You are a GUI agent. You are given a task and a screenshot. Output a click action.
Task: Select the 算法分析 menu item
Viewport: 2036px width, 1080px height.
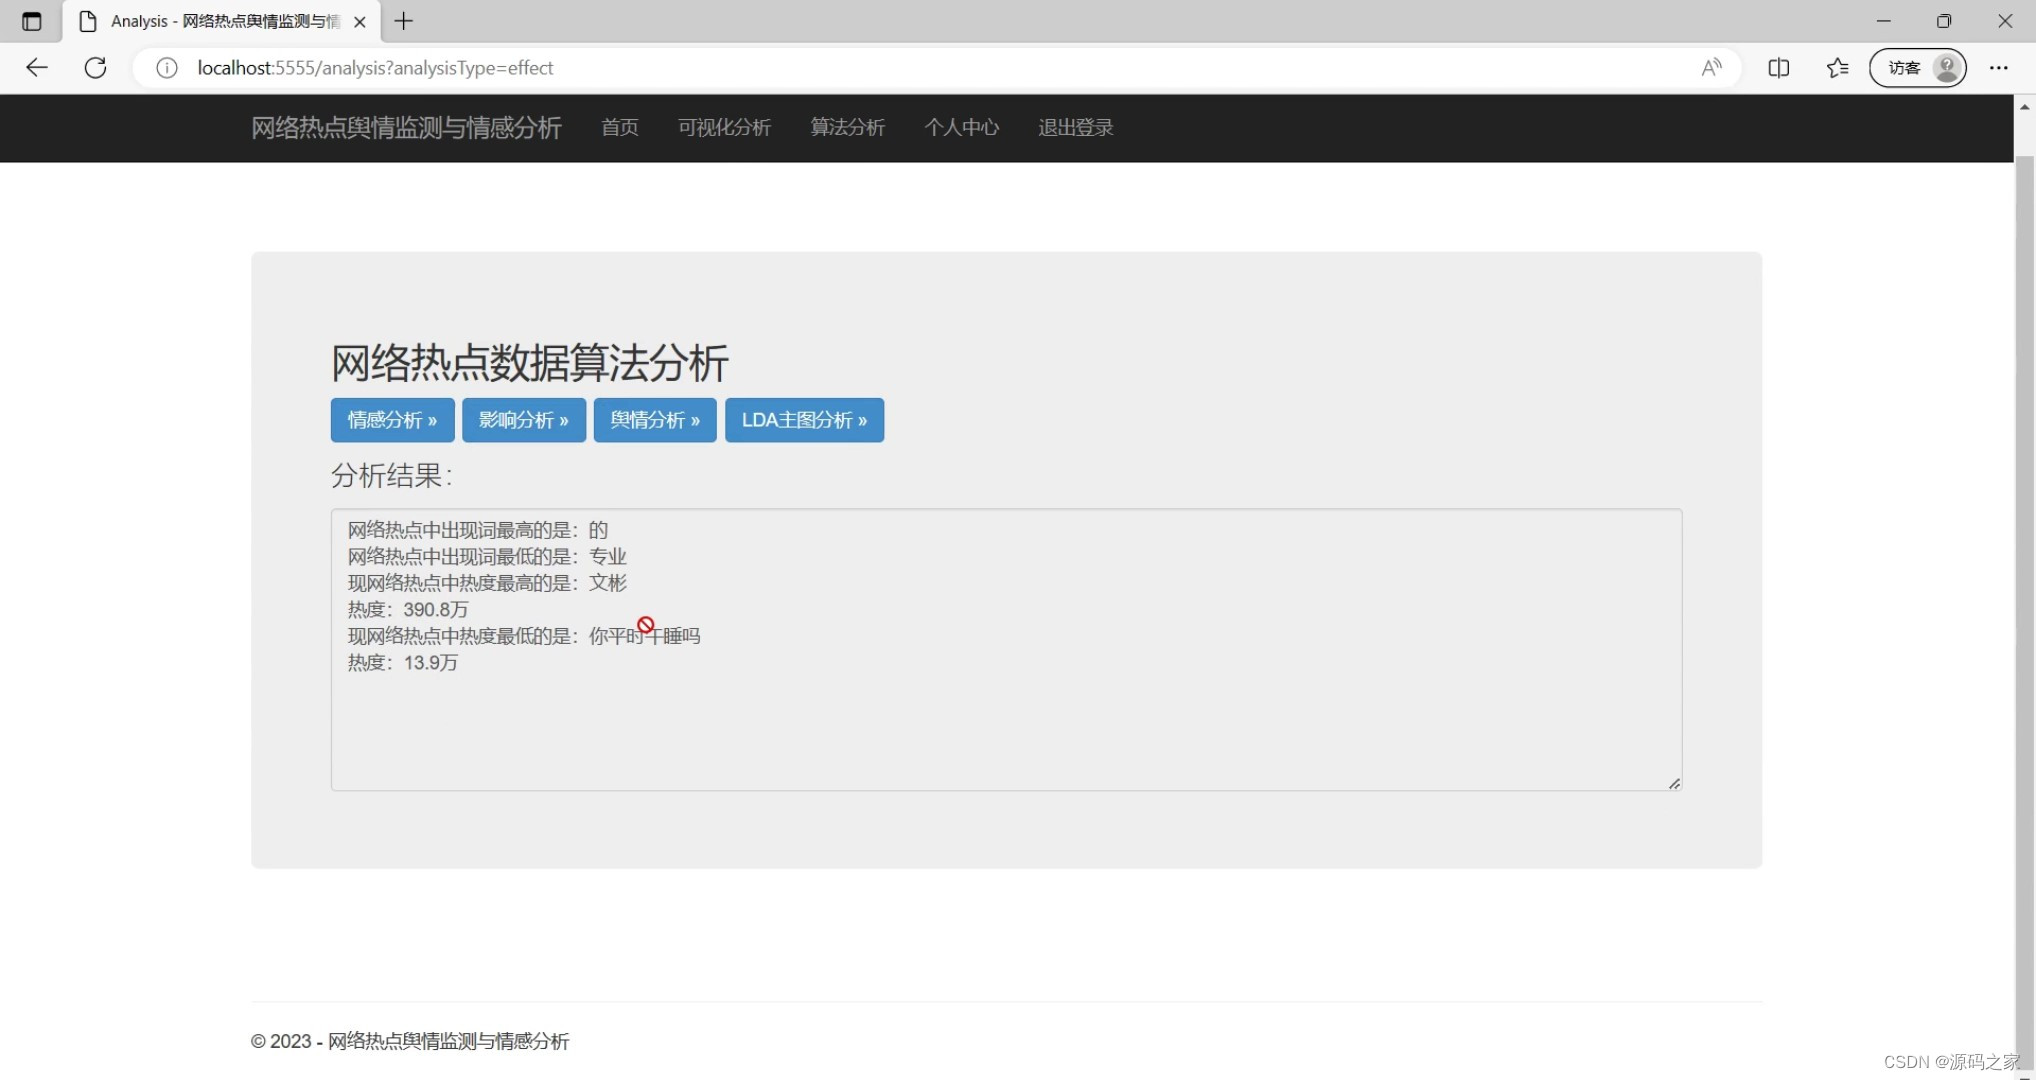tap(847, 128)
